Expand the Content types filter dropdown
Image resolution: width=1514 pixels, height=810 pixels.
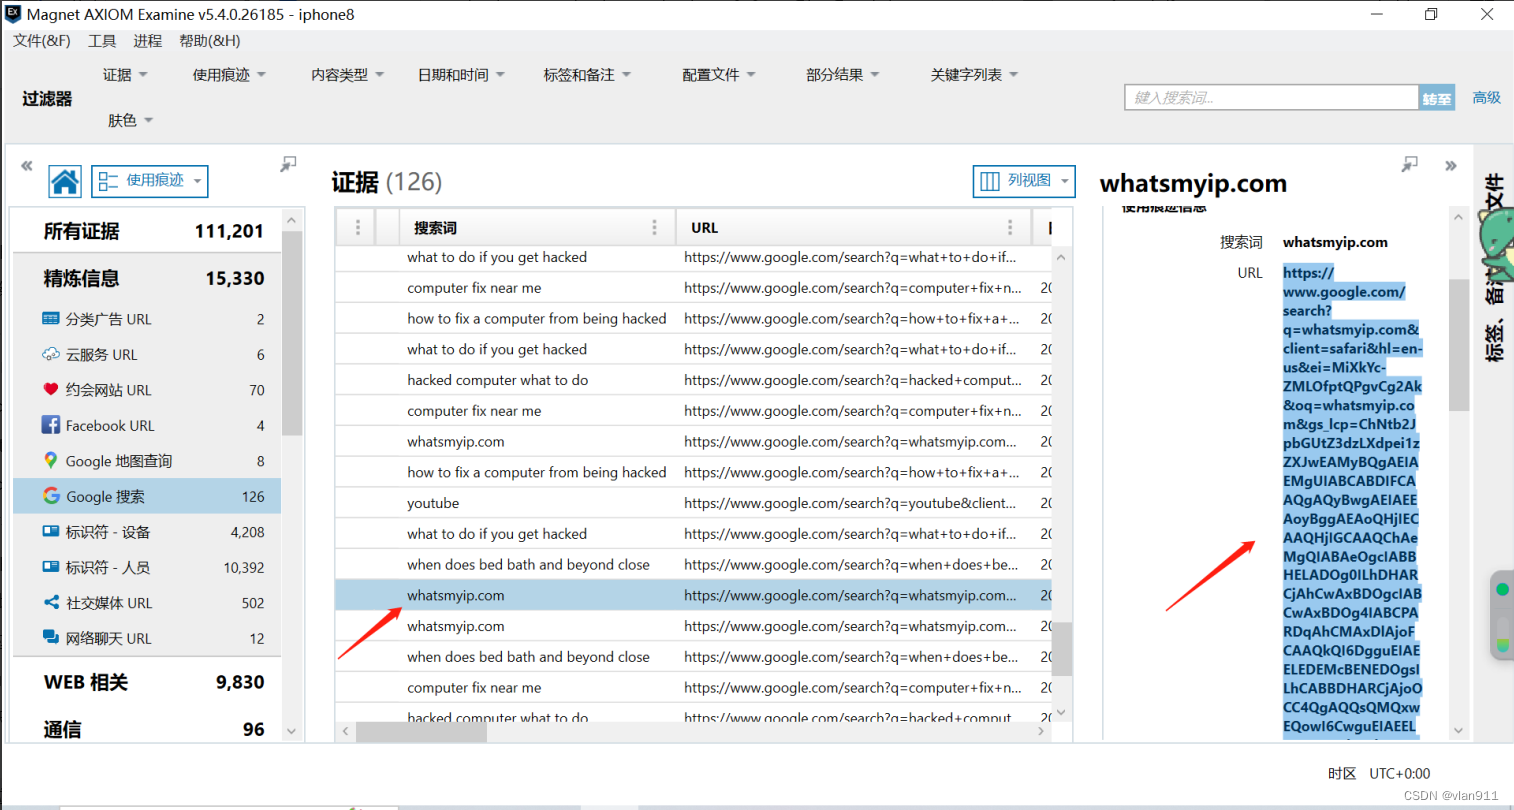347,75
